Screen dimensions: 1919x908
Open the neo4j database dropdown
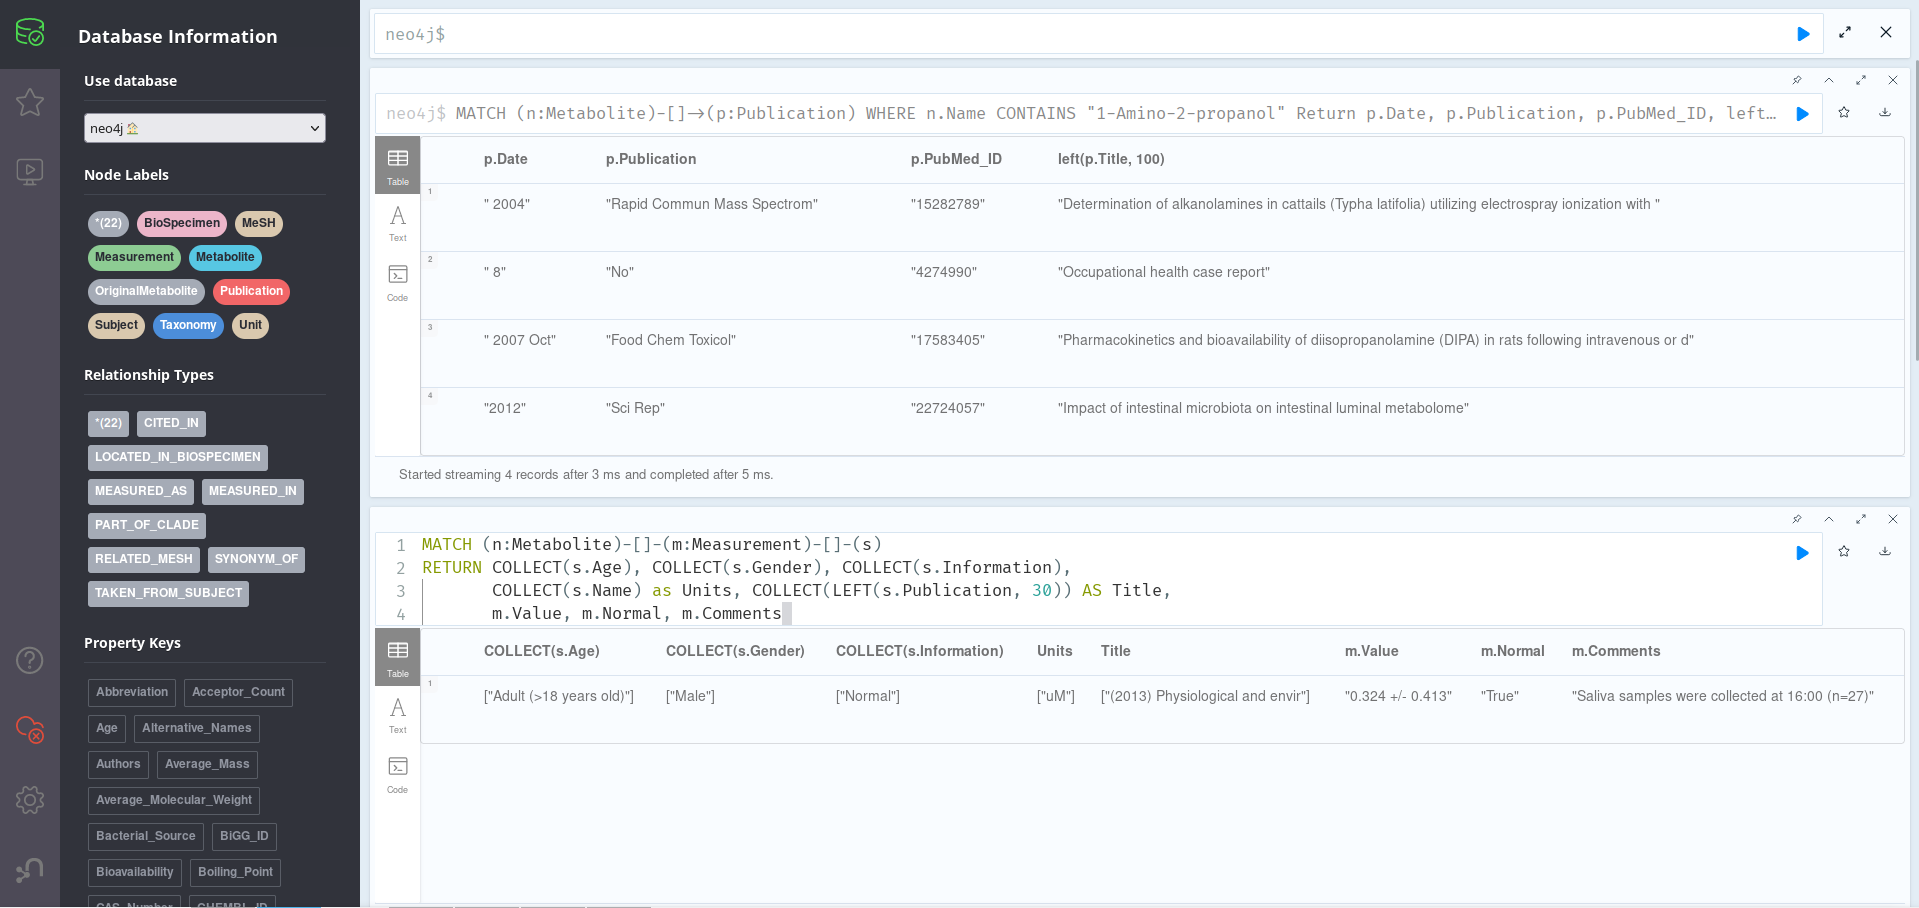coord(205,128)
